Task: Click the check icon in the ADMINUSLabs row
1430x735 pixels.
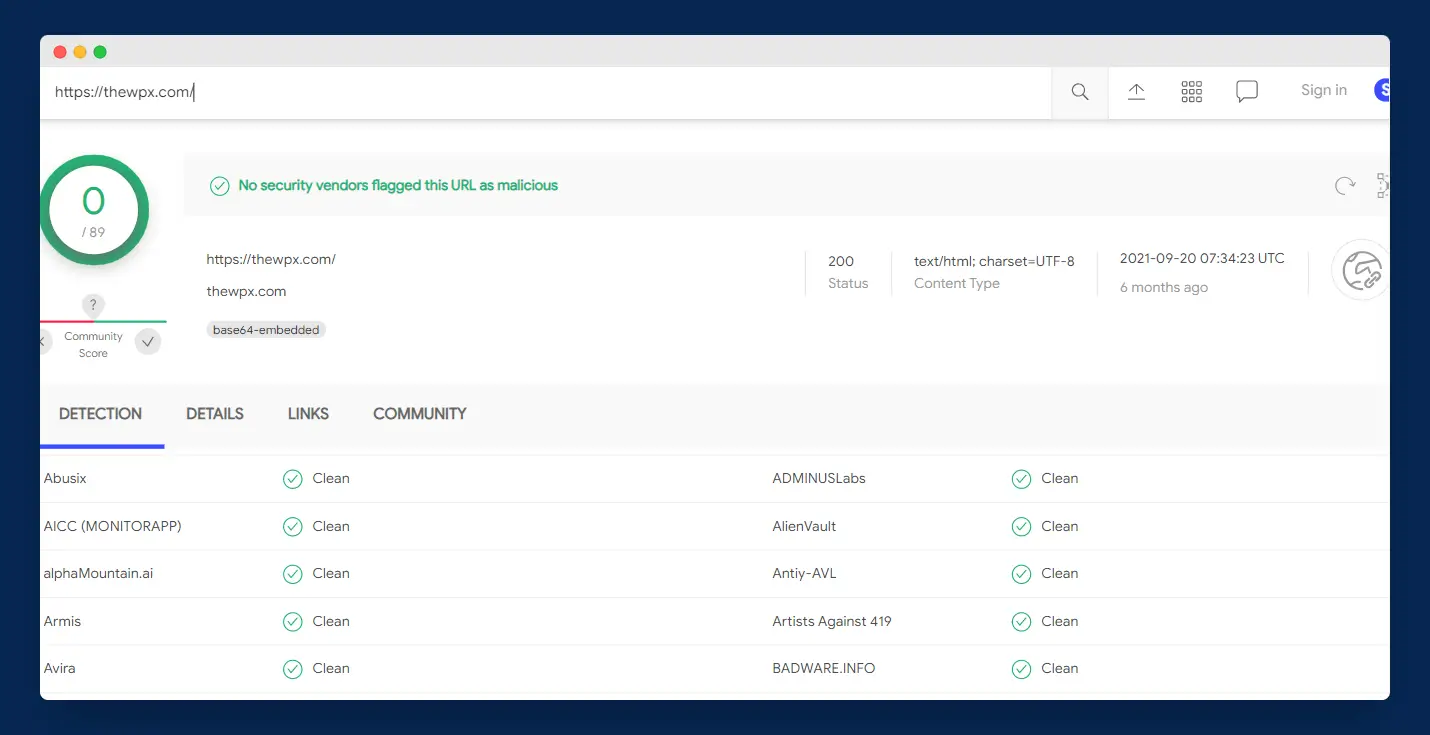Action: tap(1021, 479)
